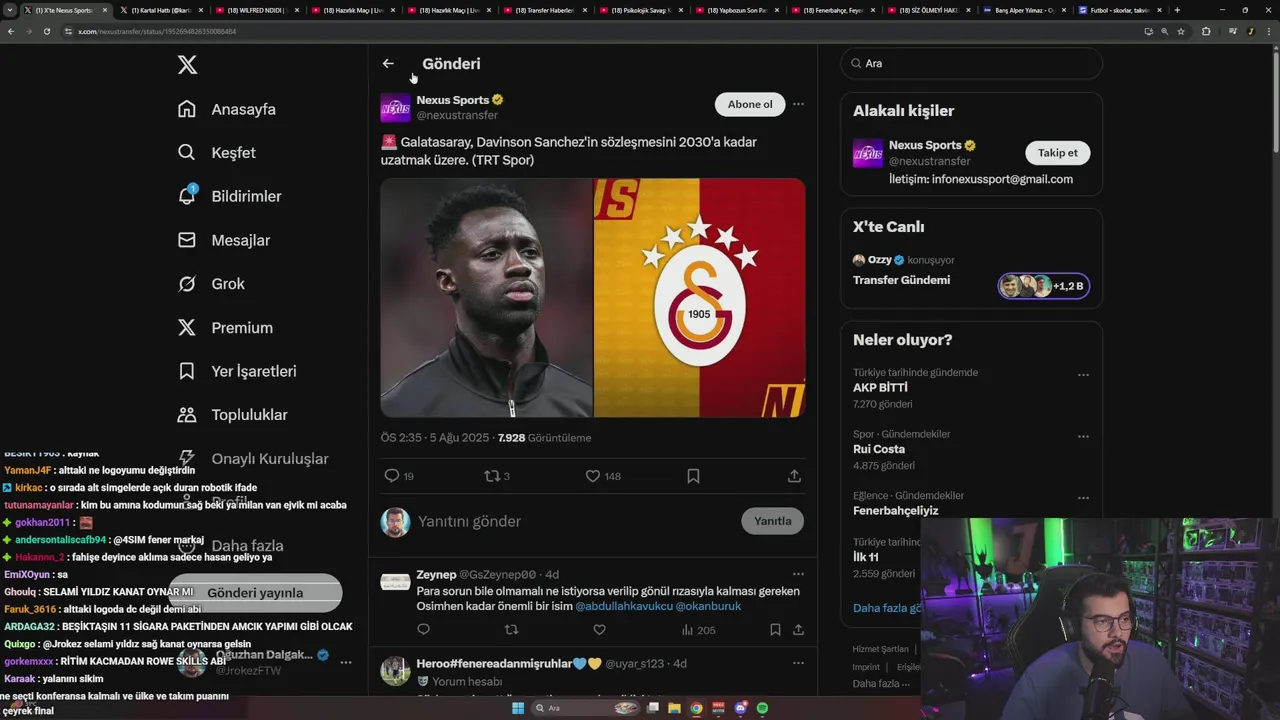Reload the page in Chrome

pos(46,31)
